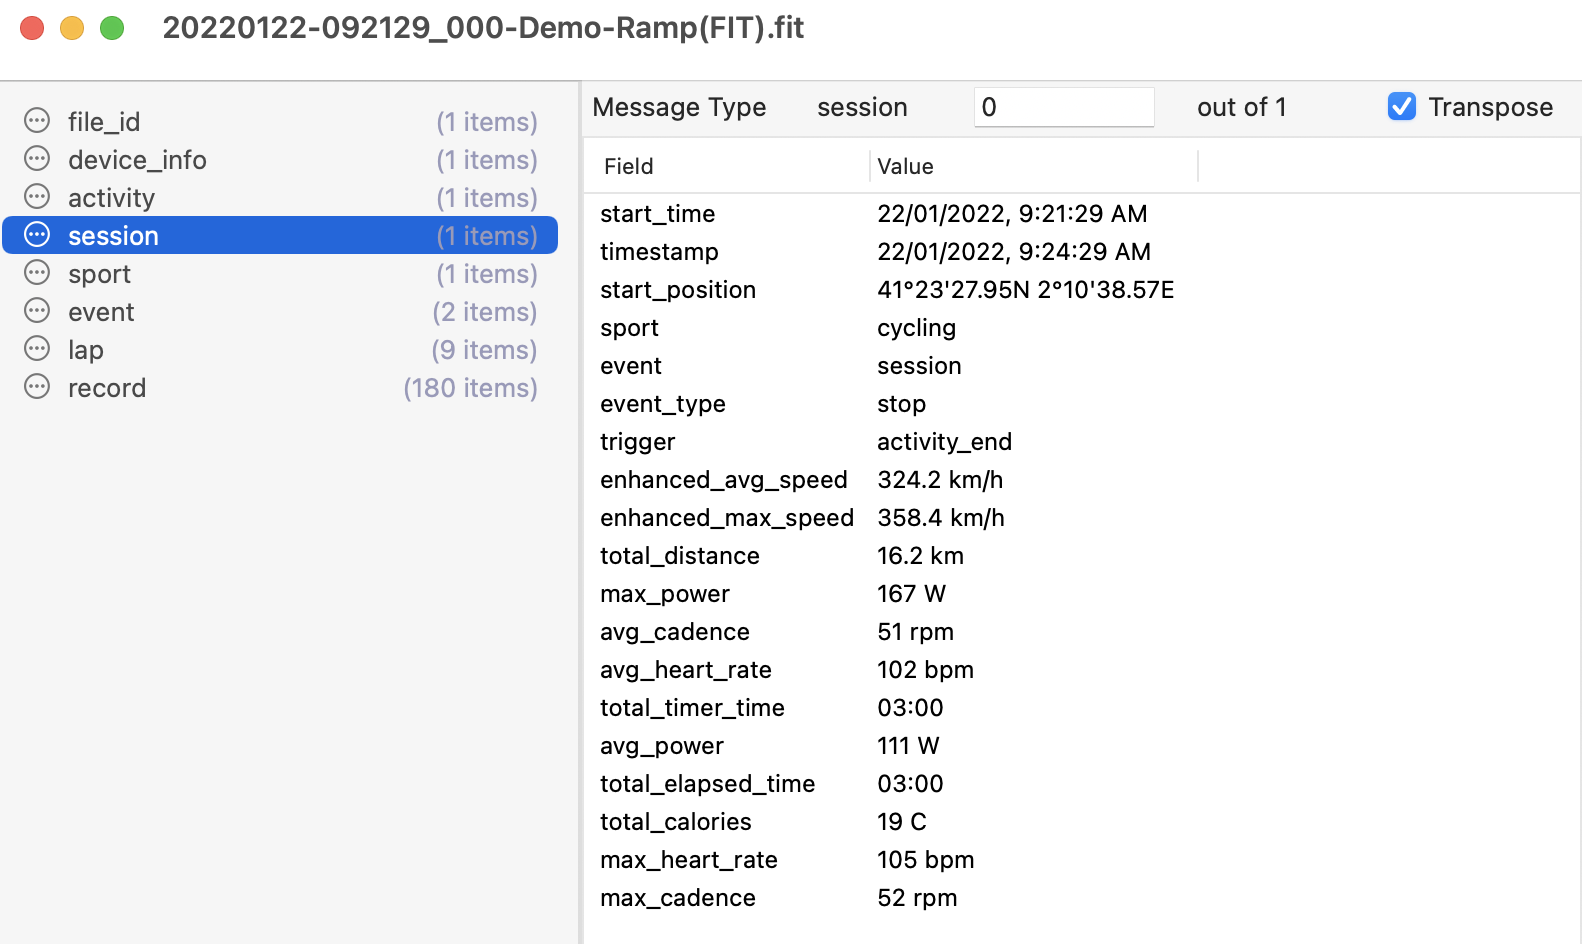Click the value 167 W
Image resolution: width=1582 pixels, height=944 pixels.
911,594
